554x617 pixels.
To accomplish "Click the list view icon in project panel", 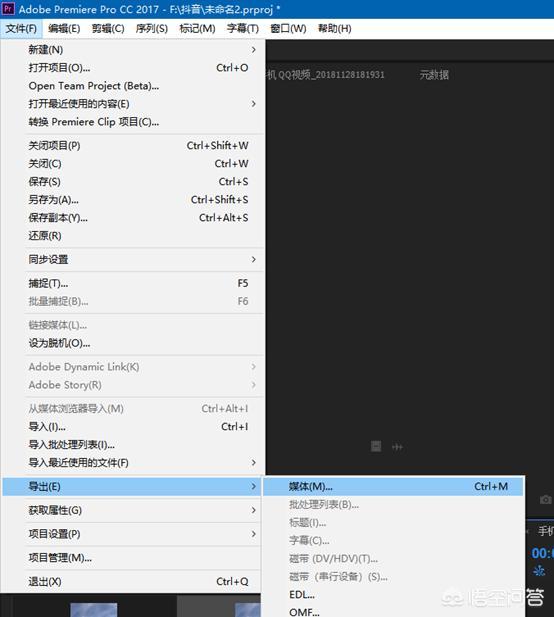I will point(376,447).
